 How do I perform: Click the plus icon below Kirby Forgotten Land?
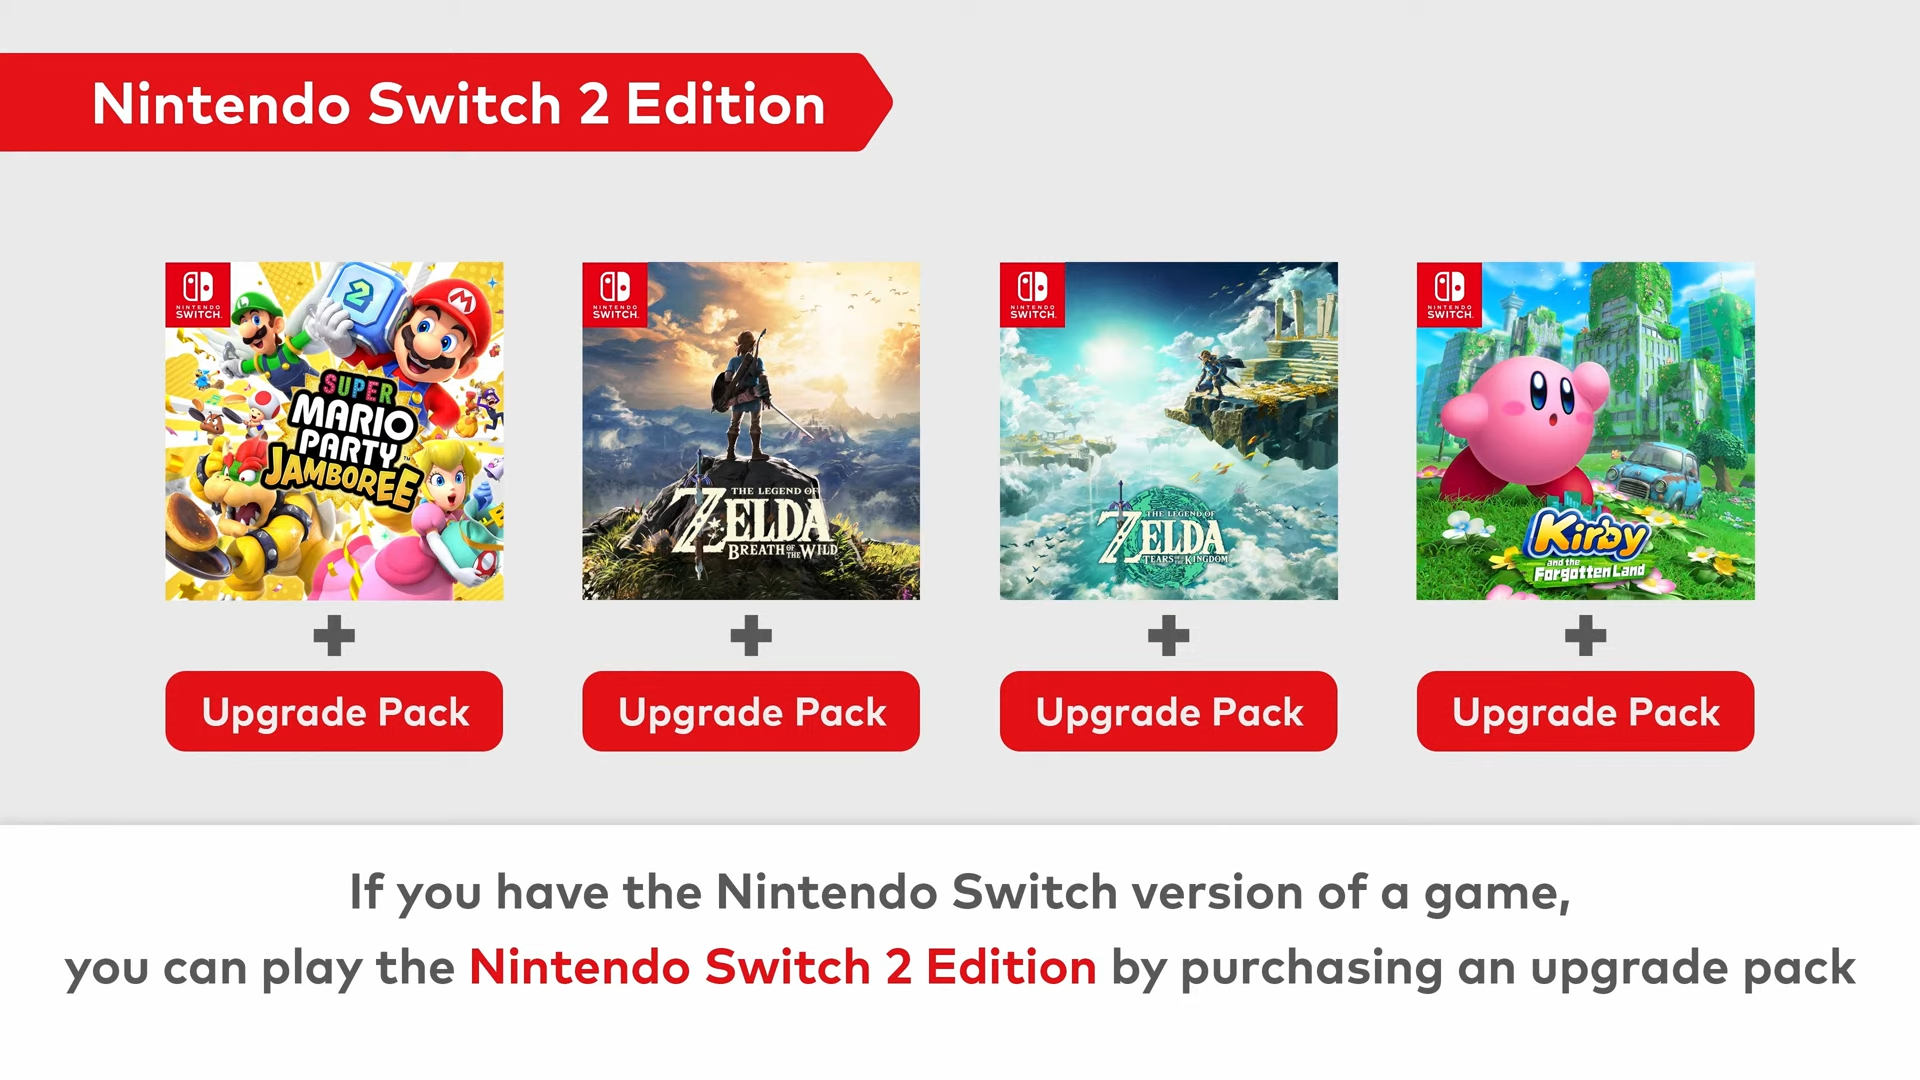[1585, 636]
